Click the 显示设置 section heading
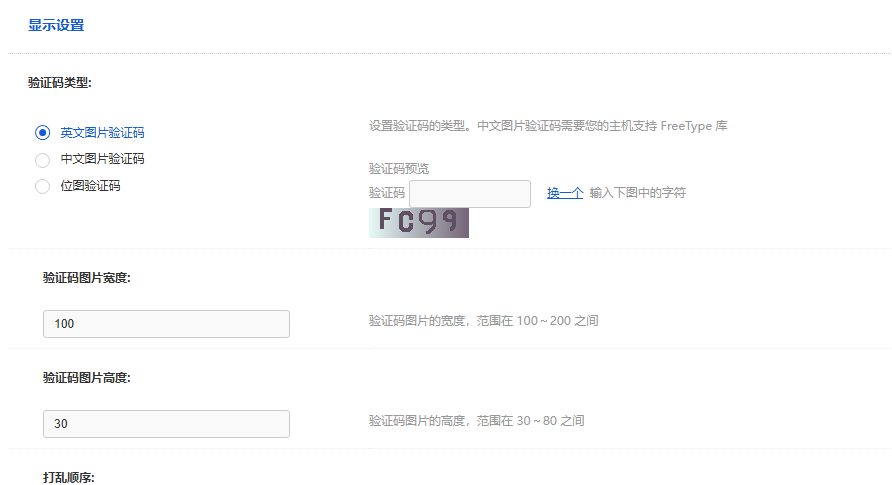The height and width of the screenshot is (485, 892). coord(56,25)
